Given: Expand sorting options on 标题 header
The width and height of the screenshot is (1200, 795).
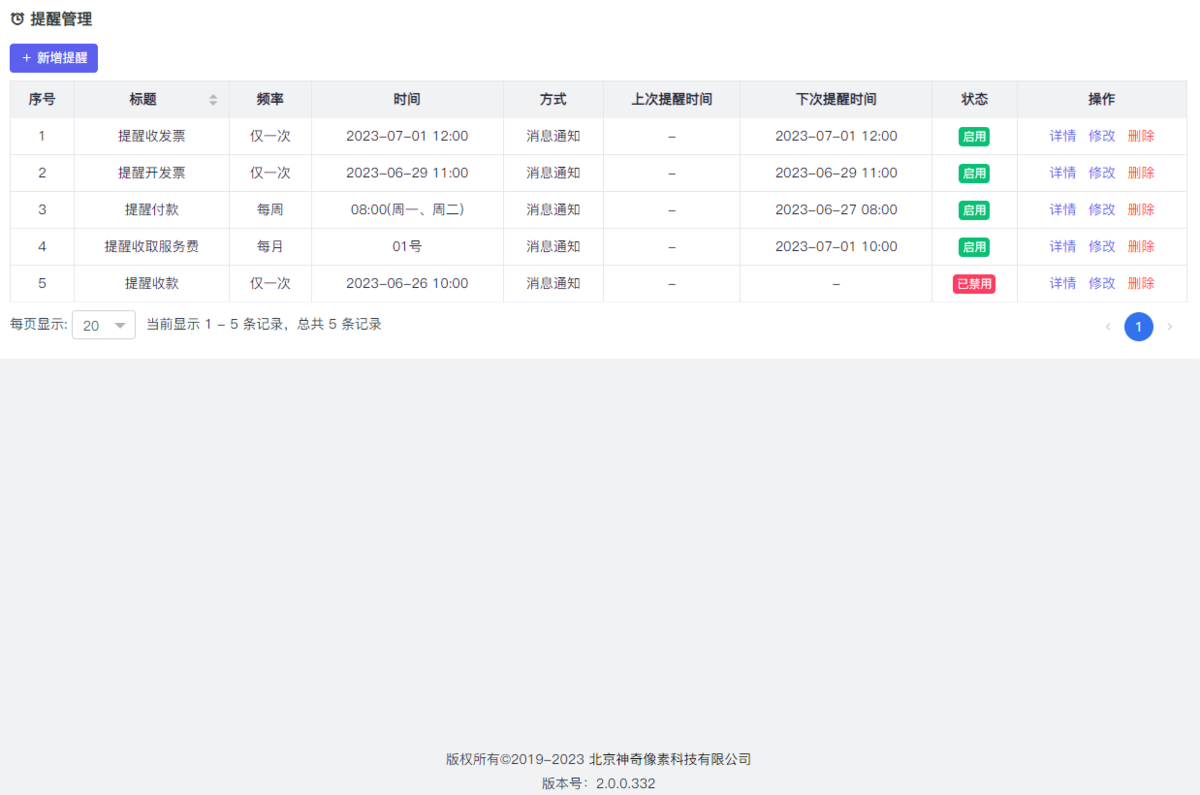Looking at the screenshot, I should coord(213,99).
